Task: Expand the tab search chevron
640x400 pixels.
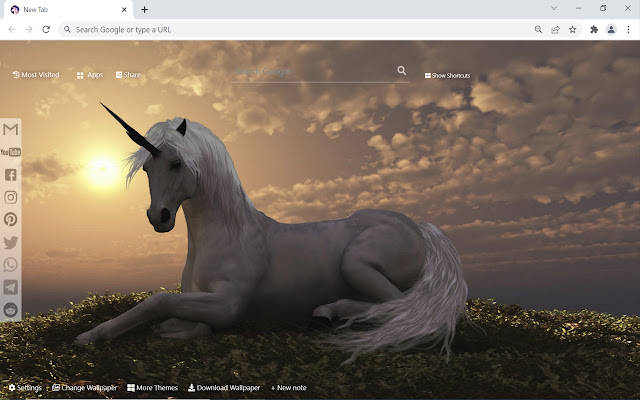Action: (554, 8)
